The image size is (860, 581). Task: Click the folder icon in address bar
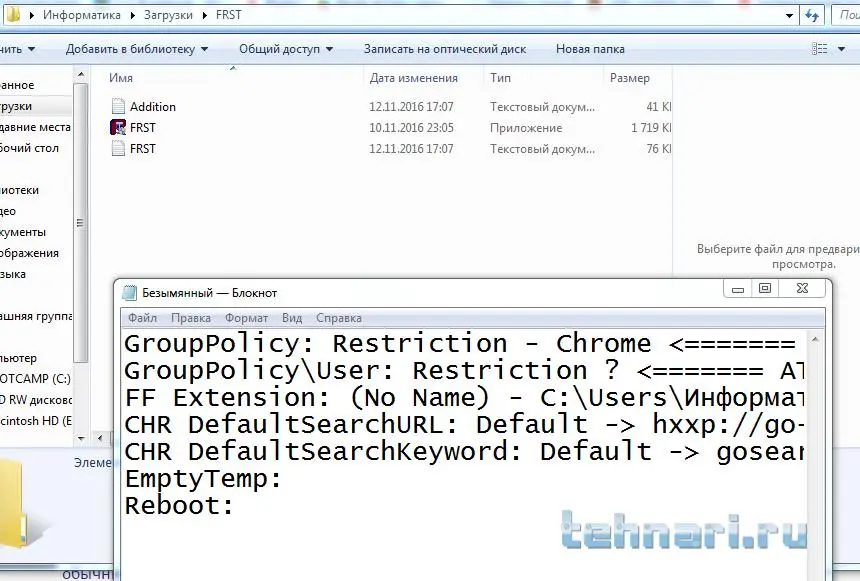point(12,15)
